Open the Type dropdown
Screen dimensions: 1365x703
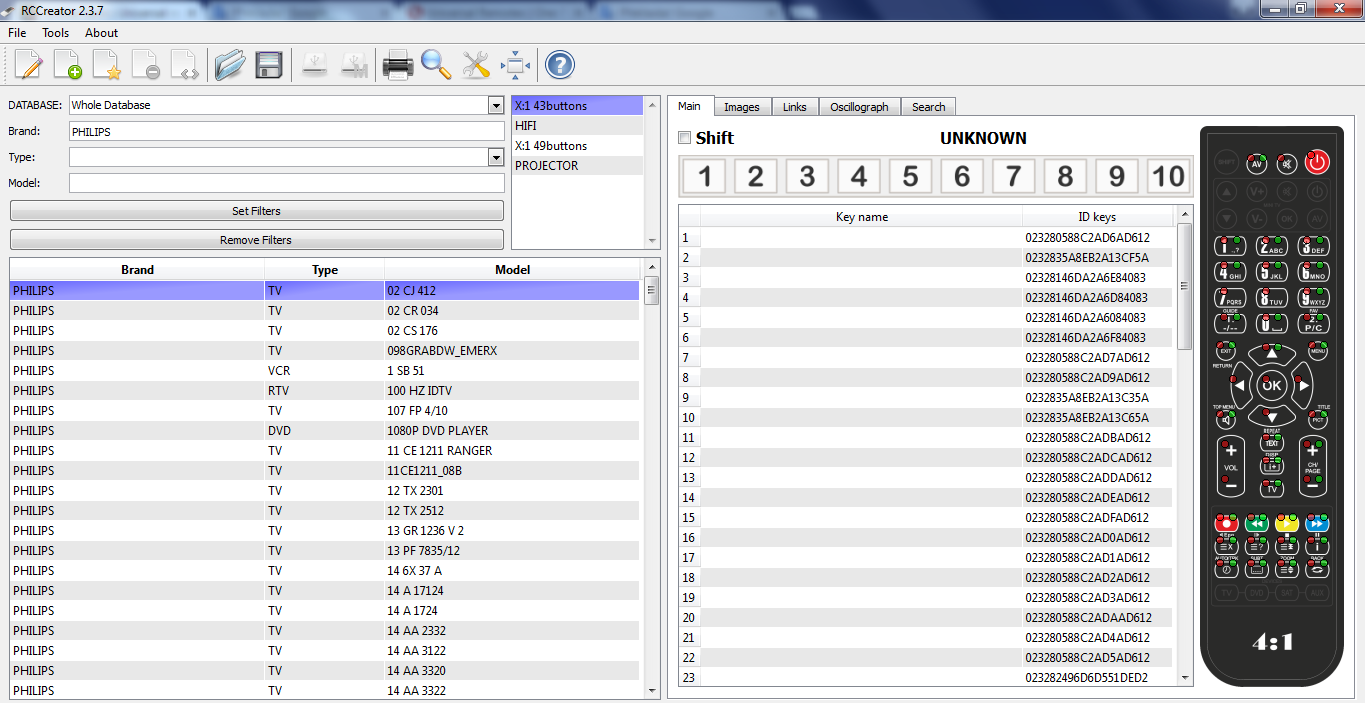496,157
